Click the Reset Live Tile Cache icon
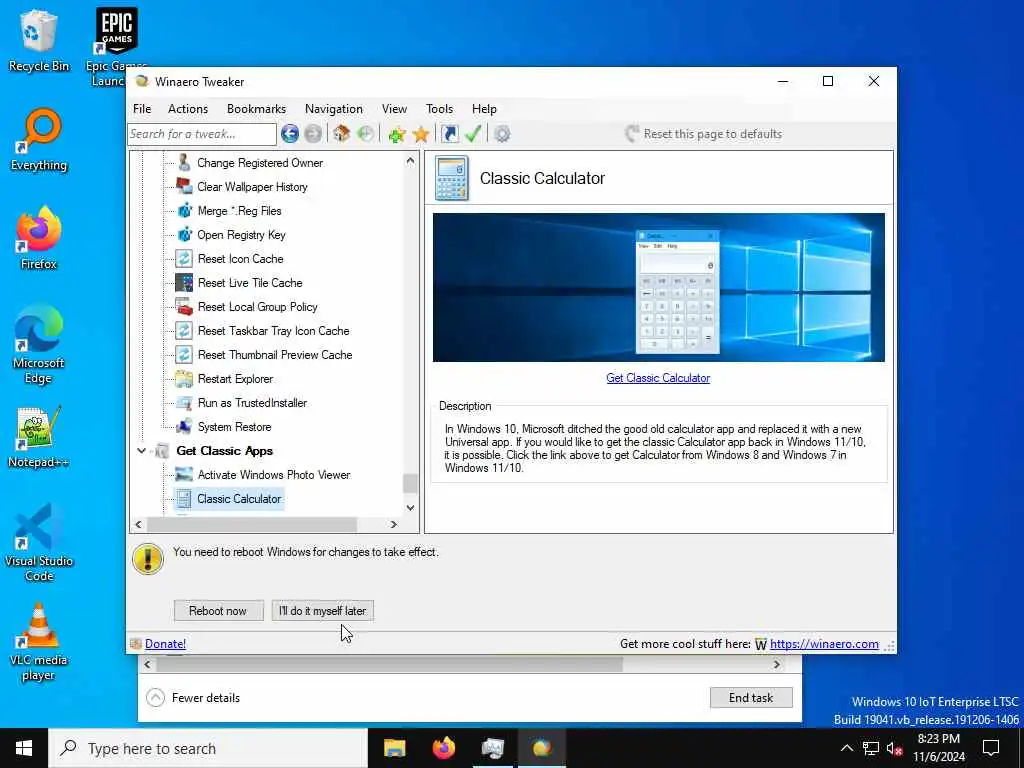 [184, 283]
